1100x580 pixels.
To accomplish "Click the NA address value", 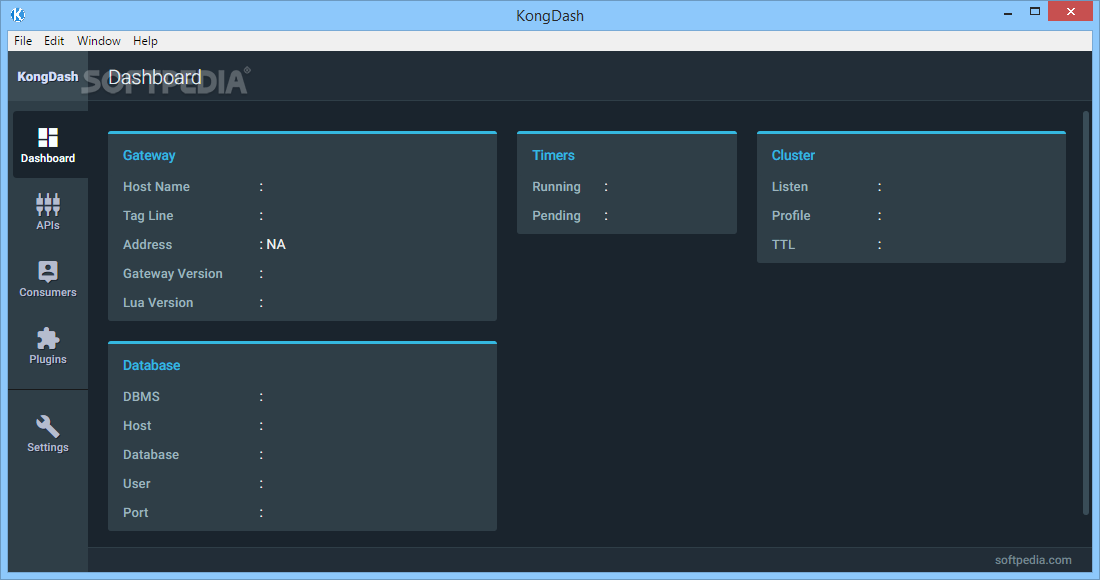I will [x=276, y=245].
